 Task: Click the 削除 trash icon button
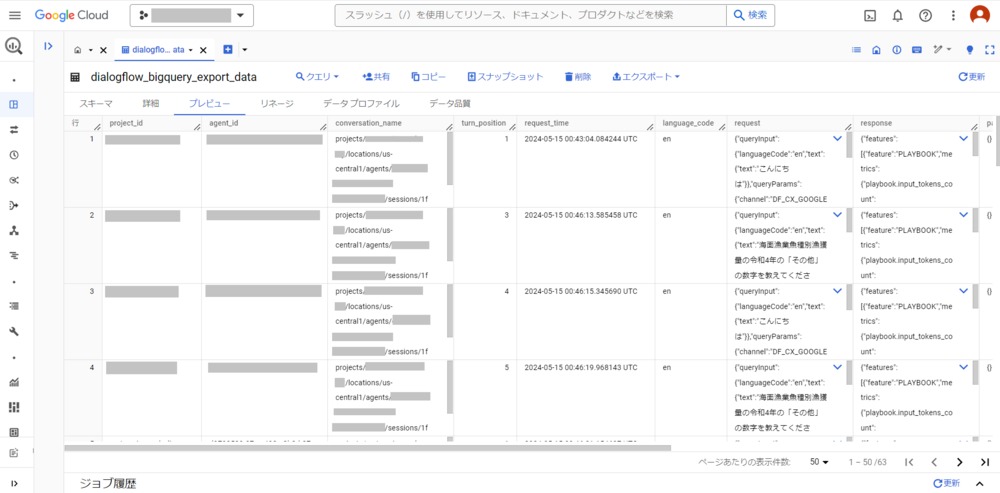click(577, 76)
